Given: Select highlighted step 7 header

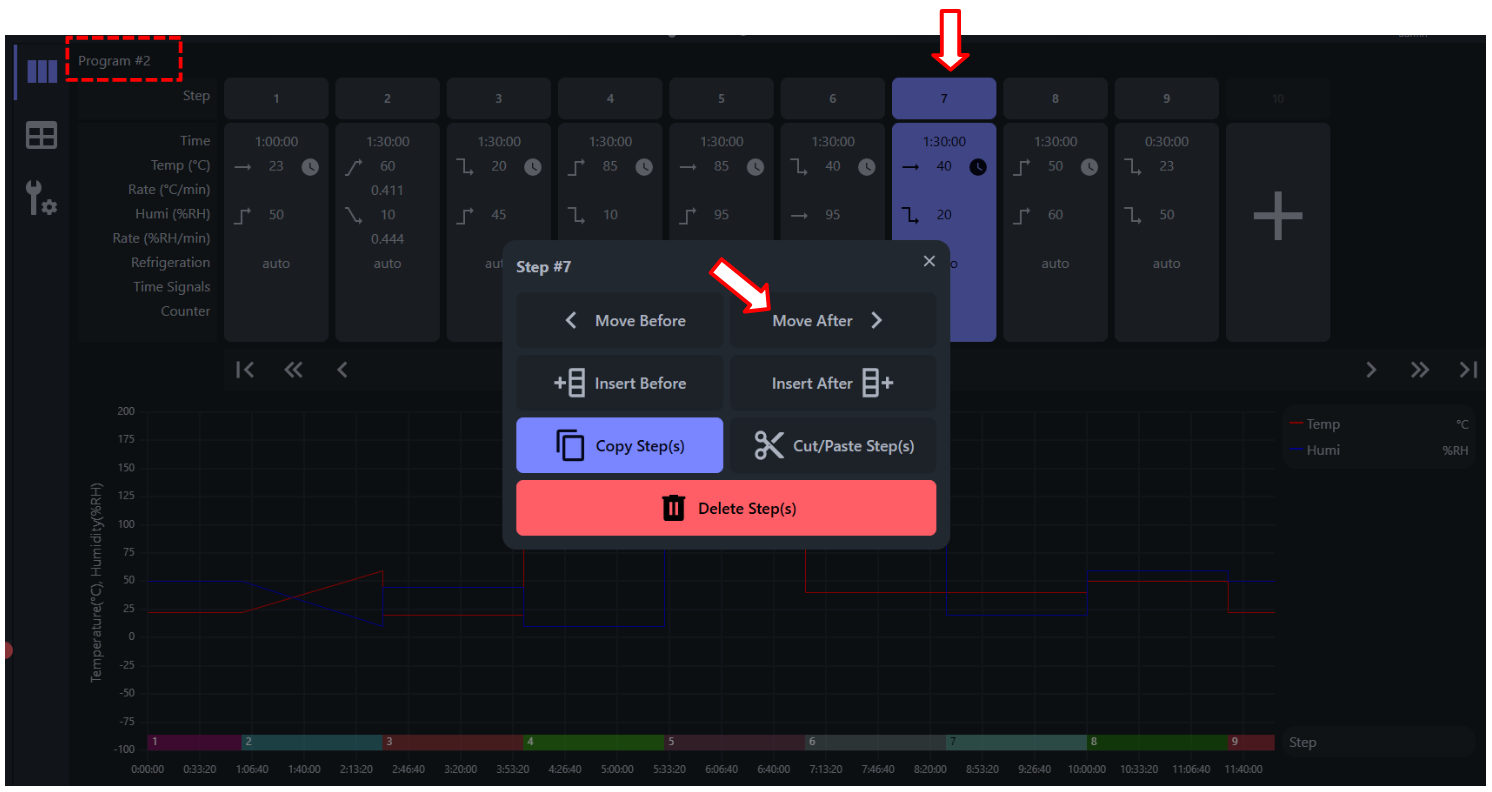Looking at the screenshot, I should tap(944, 99).
